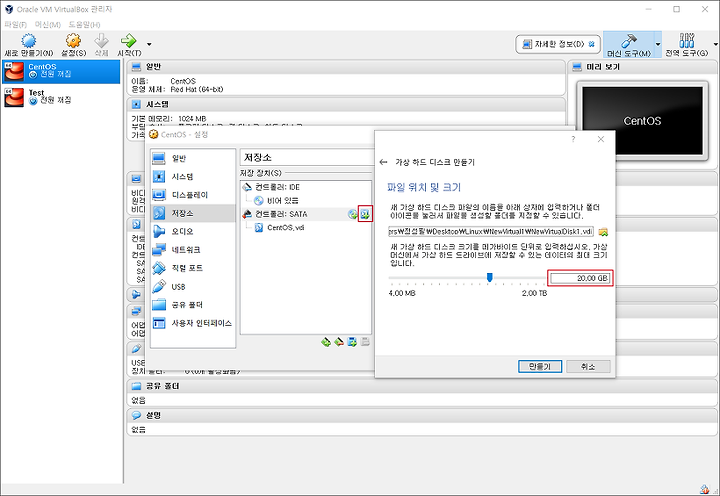Click the help question mark in wizard title
The height and width of the screenshot is (496, 720).
pyautogui.click(x=573, y=139)
